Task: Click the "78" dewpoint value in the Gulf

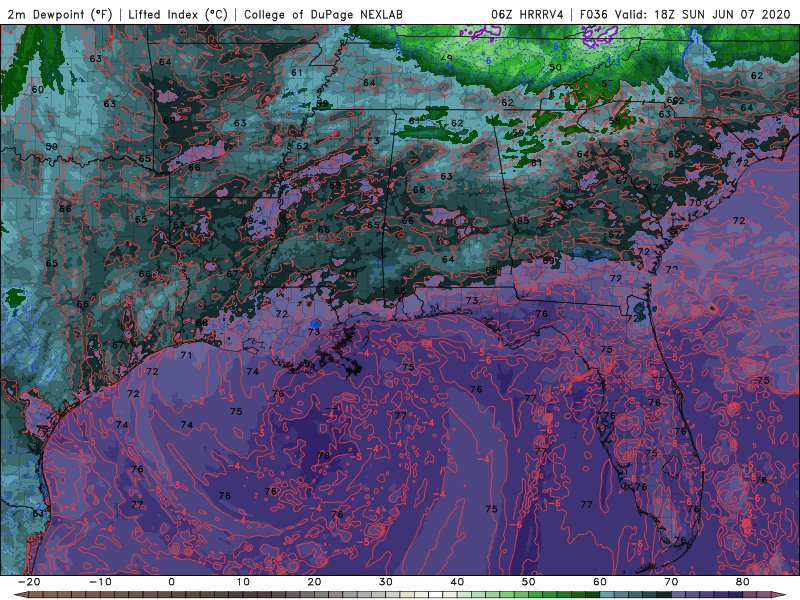Action: pos(324,456)
